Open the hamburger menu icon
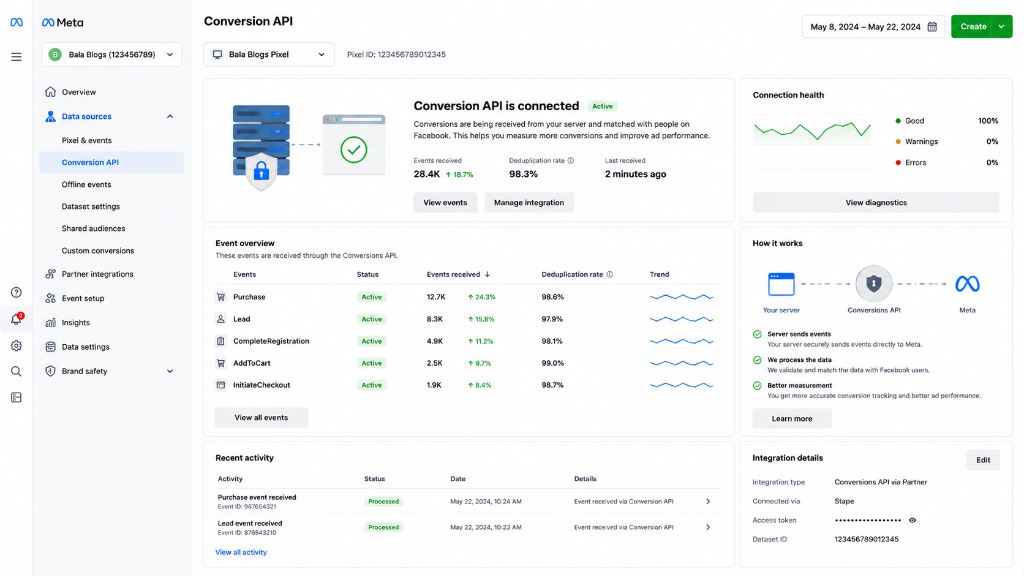 pos(16,57)
